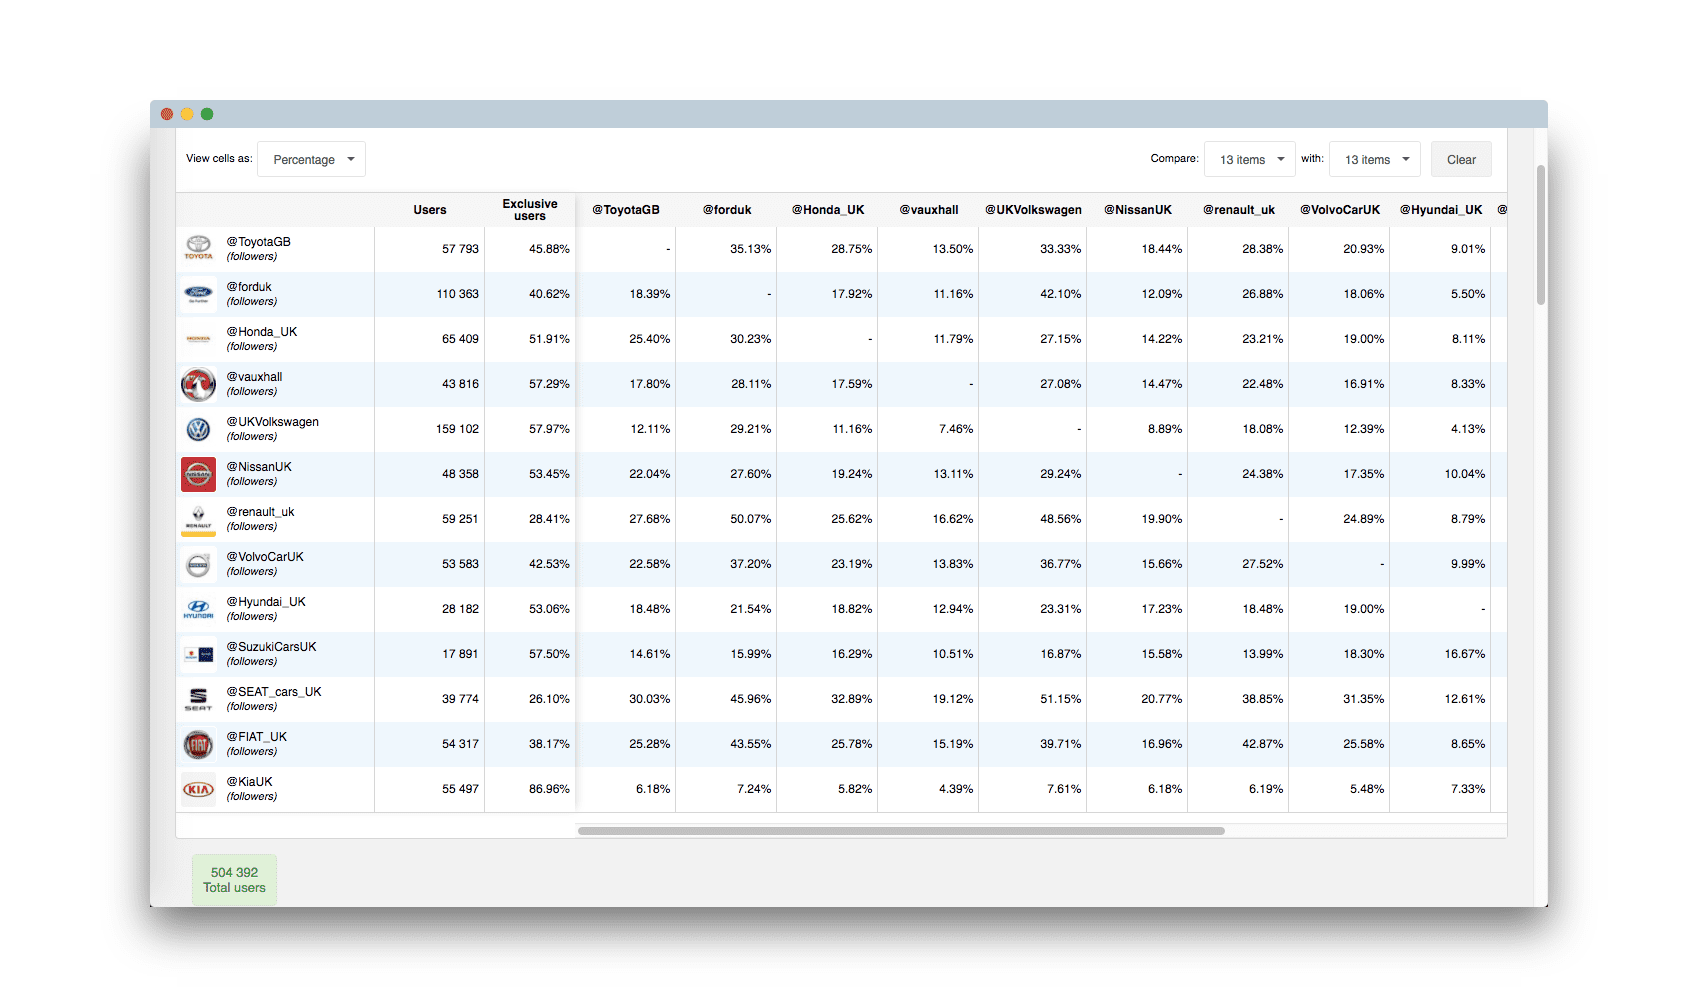Select the @Honda_UK followers row label
This screenshot has width=1698, height=1007.
click(261, 339)
